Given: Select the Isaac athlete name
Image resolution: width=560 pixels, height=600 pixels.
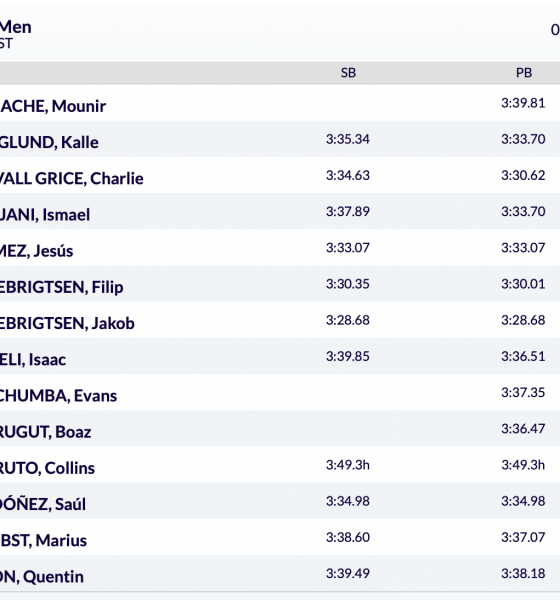Looking at the screenshot, I should tap(33, 360).
